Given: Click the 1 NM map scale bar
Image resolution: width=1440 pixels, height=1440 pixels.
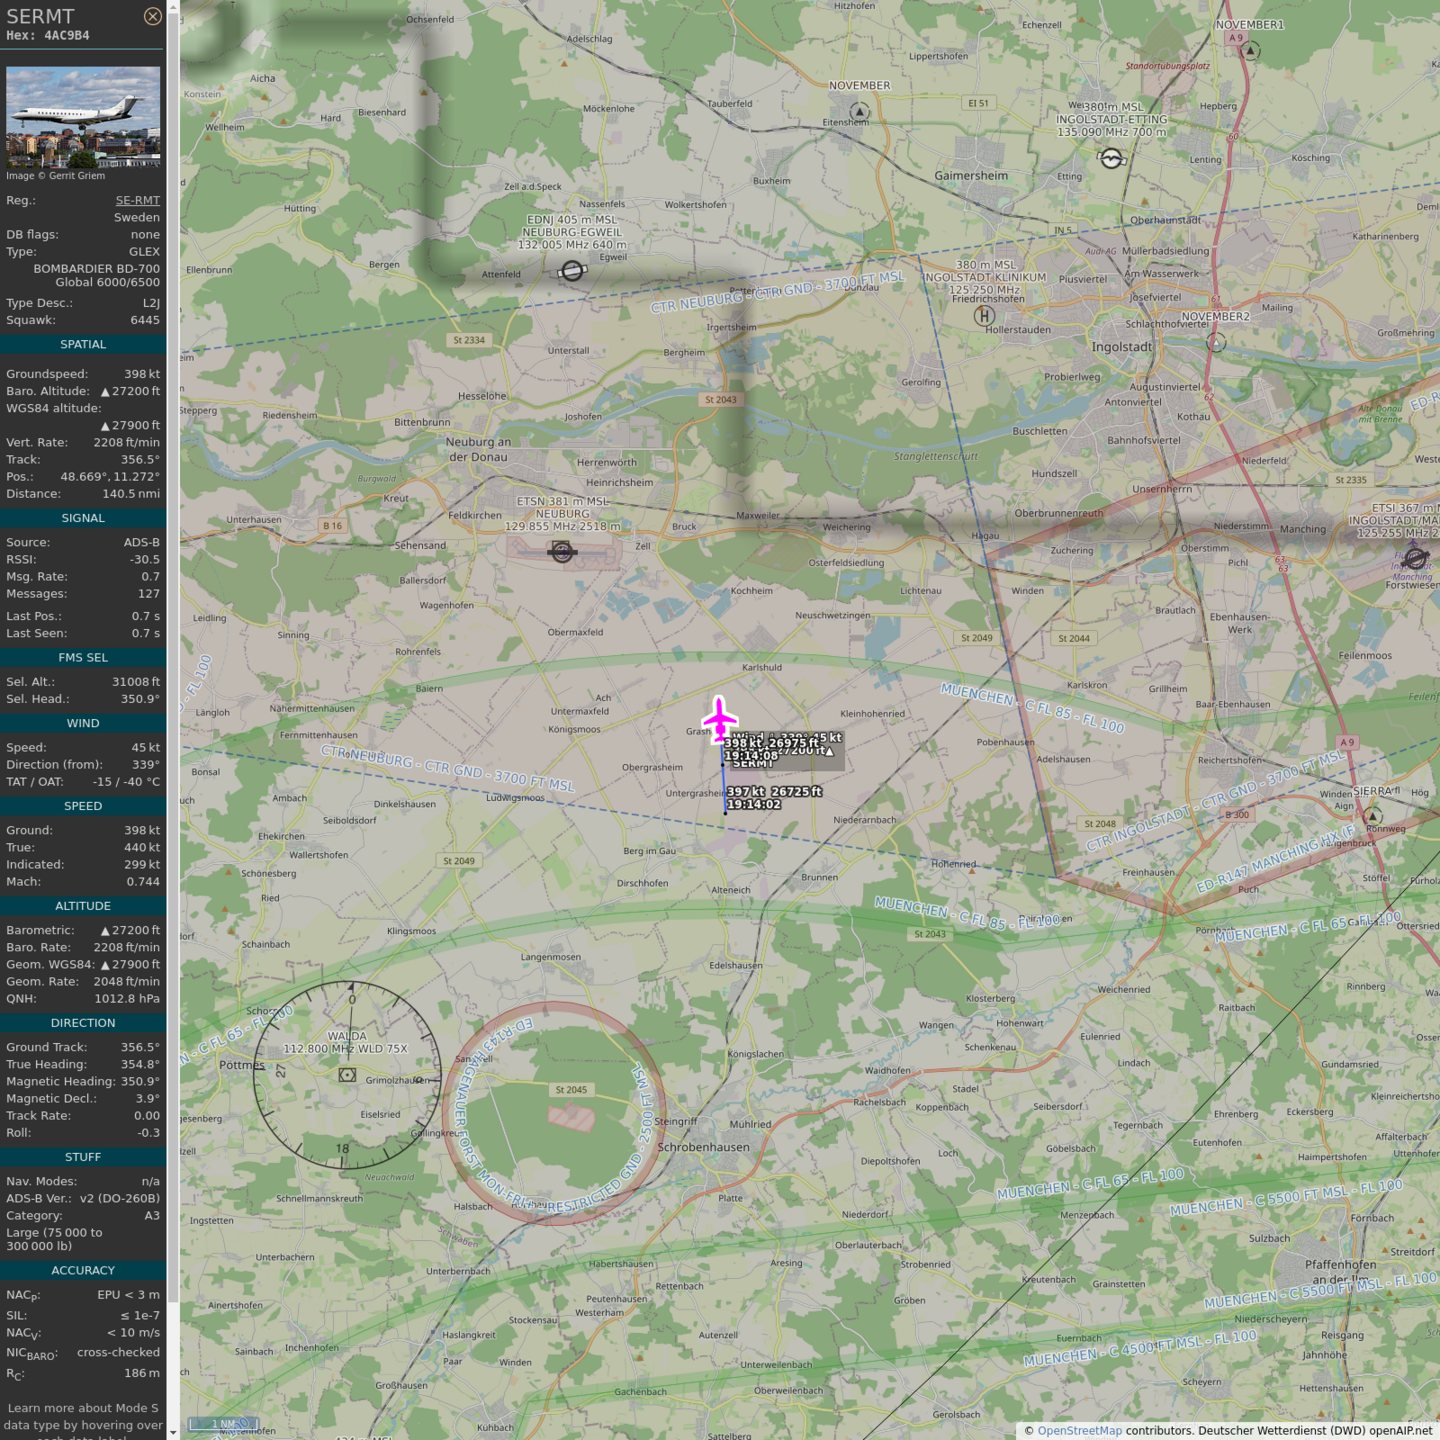Looking at the screenshot, I should tap(223, 1424).
